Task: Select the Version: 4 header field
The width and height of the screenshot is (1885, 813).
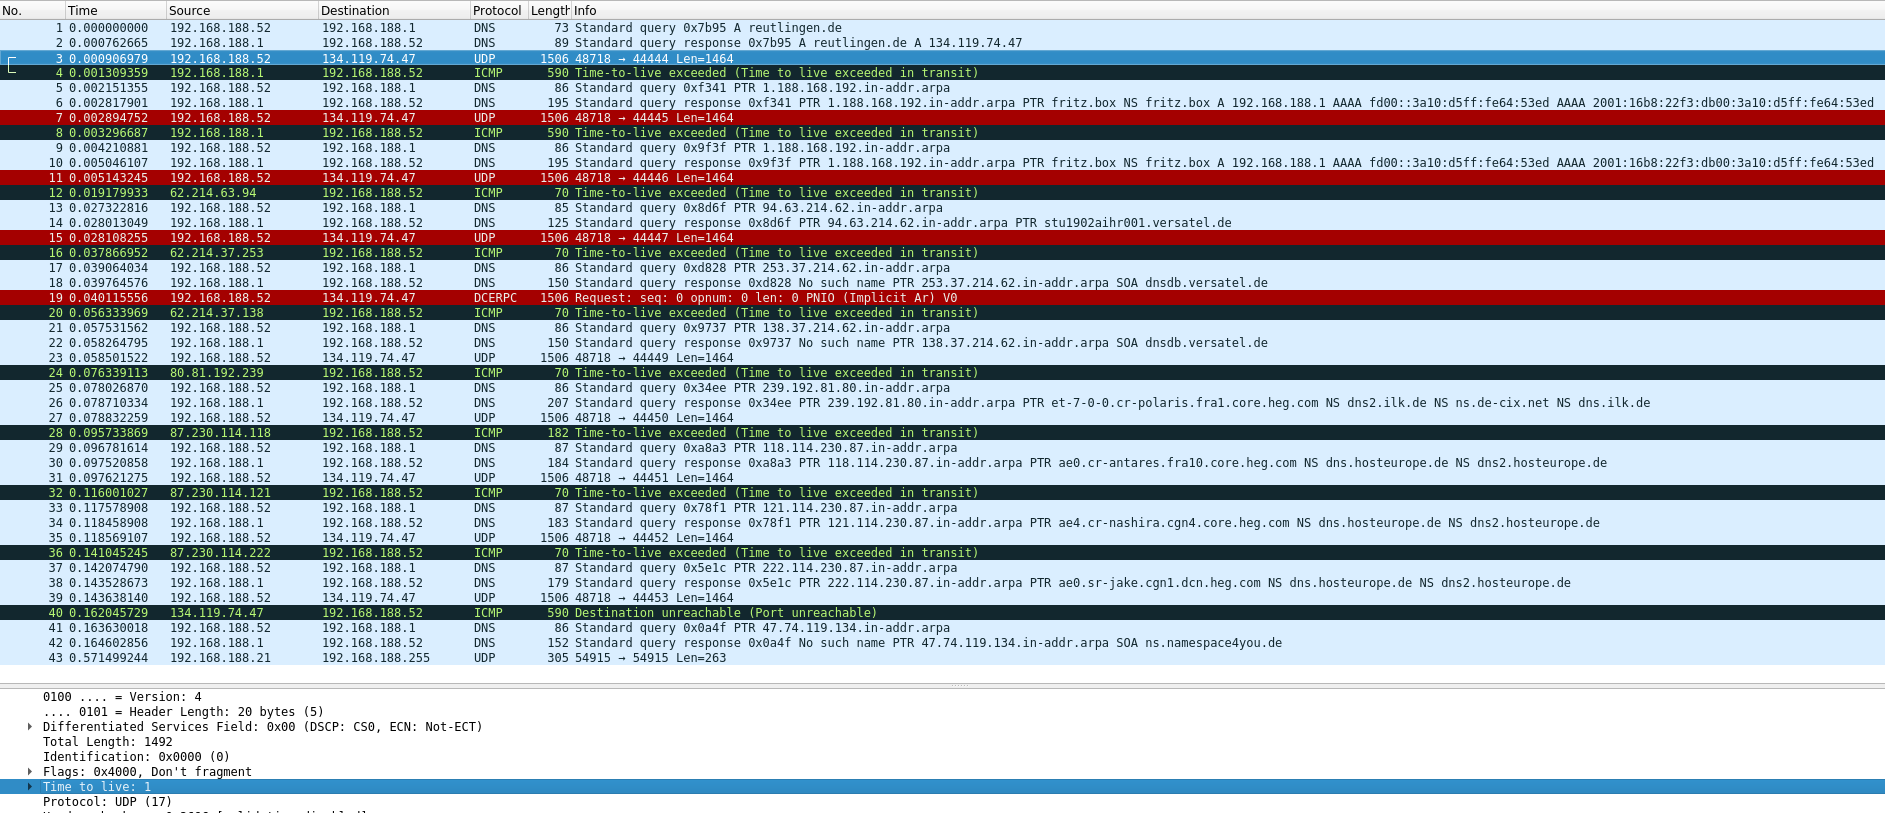Action: [x=122, y=697]
